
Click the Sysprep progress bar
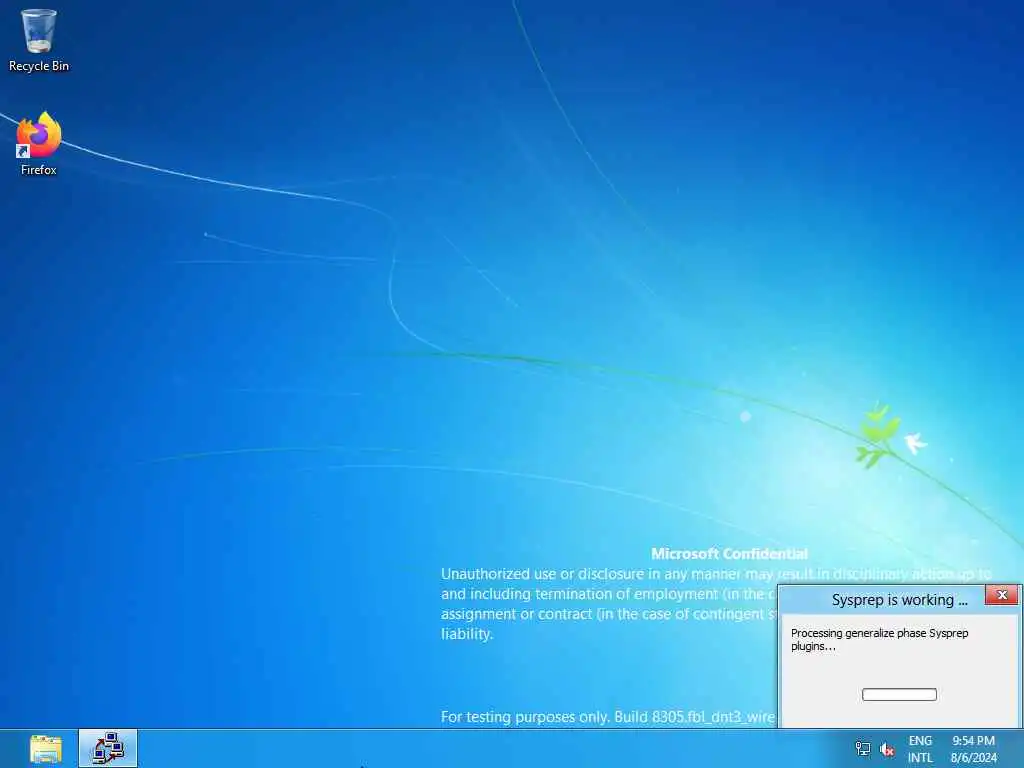(899, 694)
